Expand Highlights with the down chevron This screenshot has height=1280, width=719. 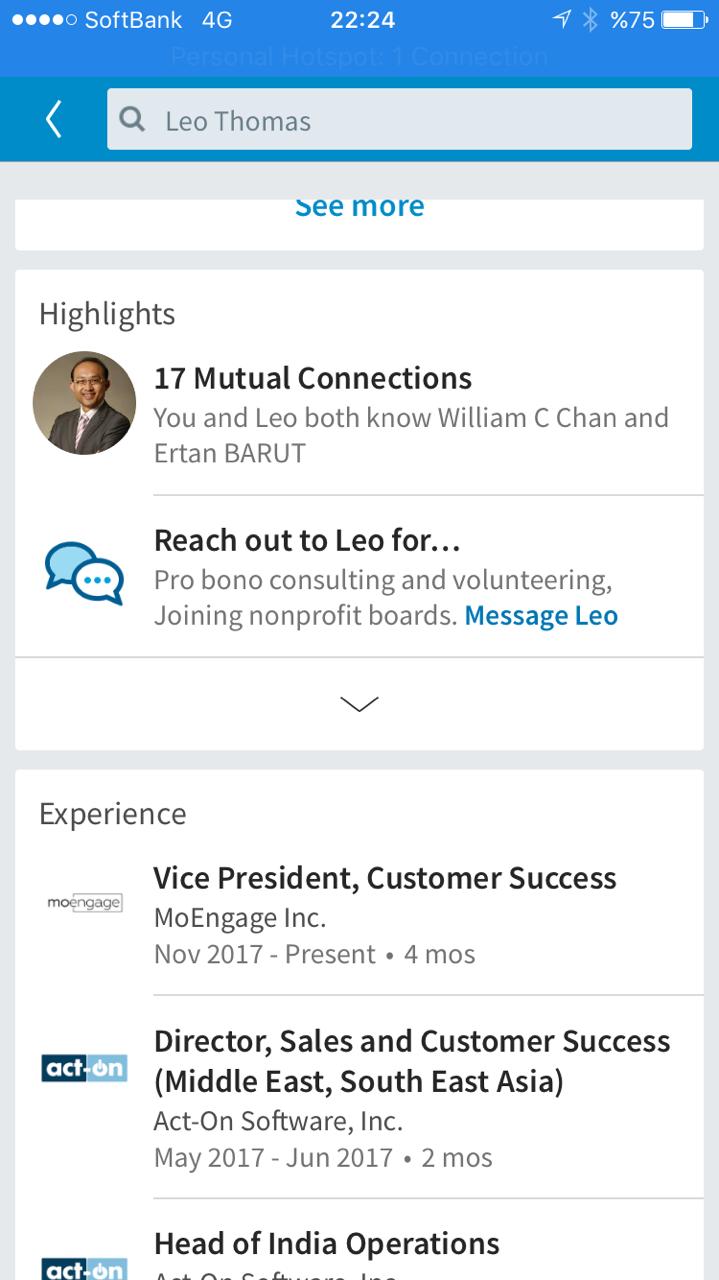coord(359,704)
